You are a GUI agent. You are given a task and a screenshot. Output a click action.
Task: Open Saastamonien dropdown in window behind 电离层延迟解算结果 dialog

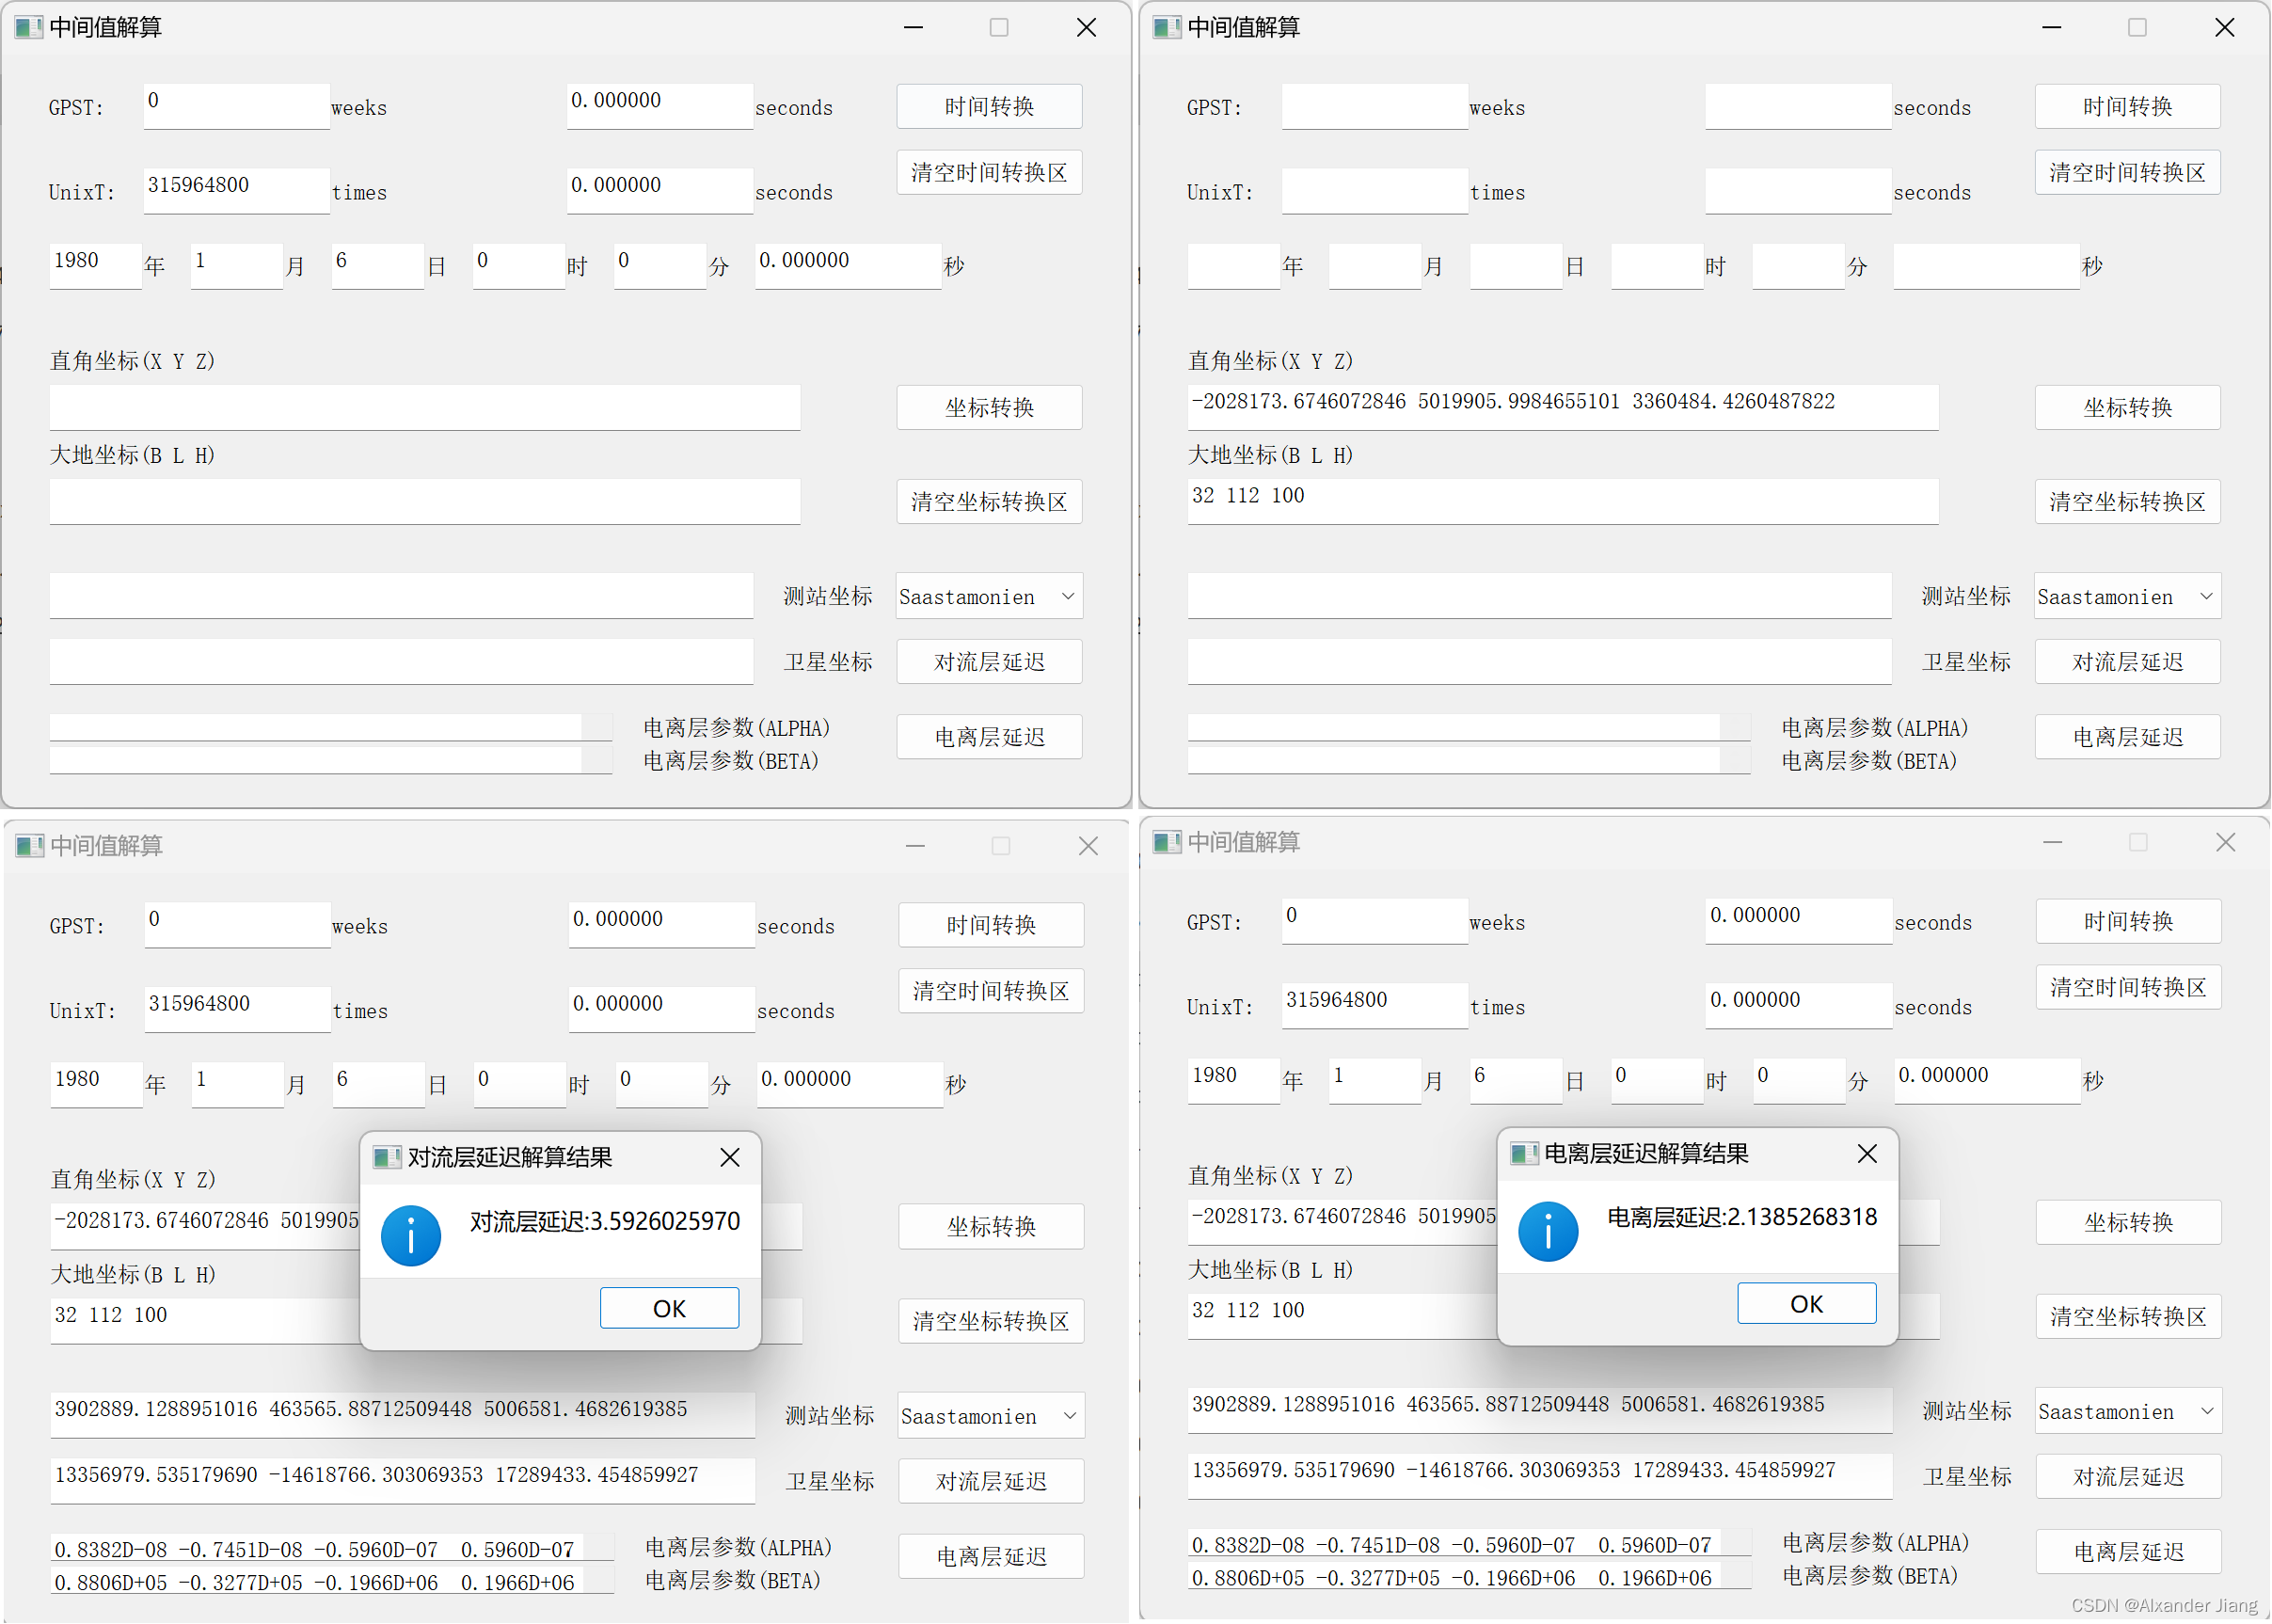[2129, 1412]
